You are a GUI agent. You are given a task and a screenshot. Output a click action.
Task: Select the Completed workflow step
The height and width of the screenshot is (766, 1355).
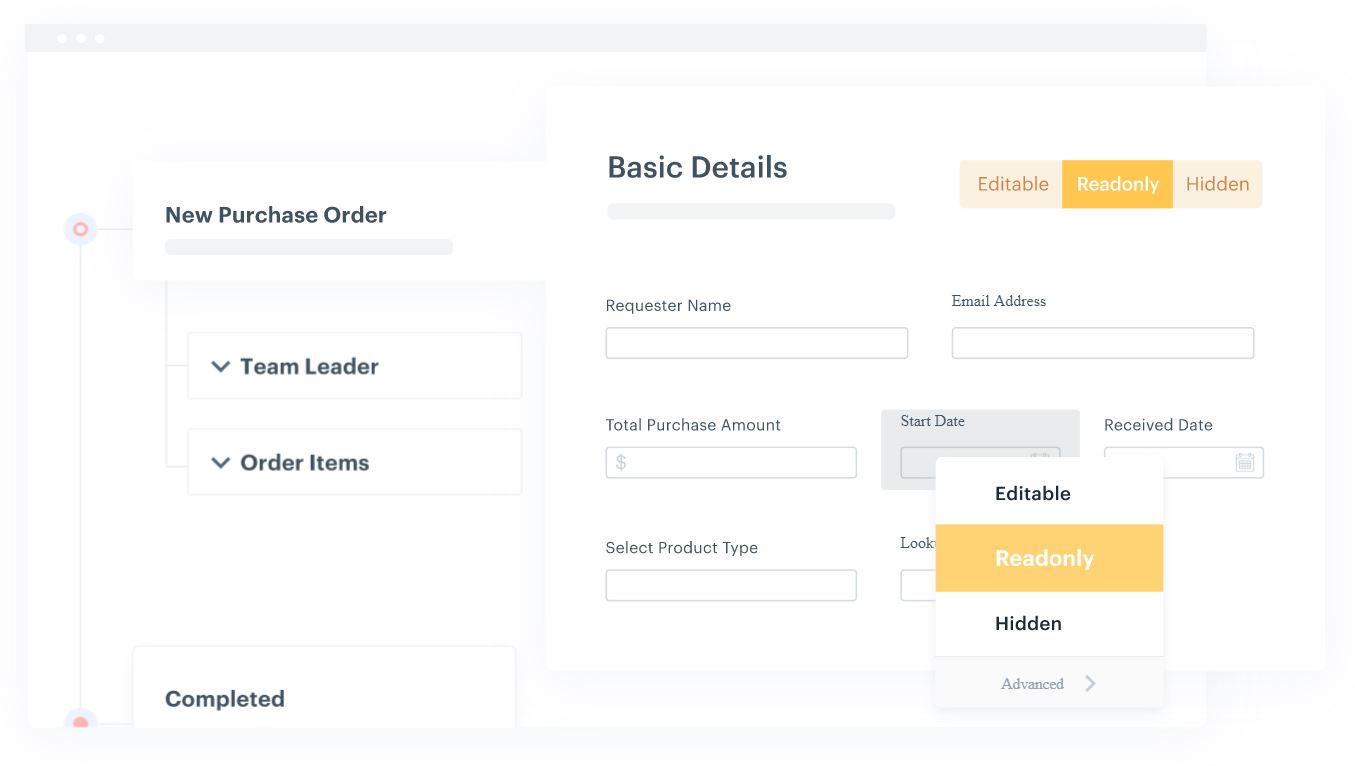tap(225, 699)
